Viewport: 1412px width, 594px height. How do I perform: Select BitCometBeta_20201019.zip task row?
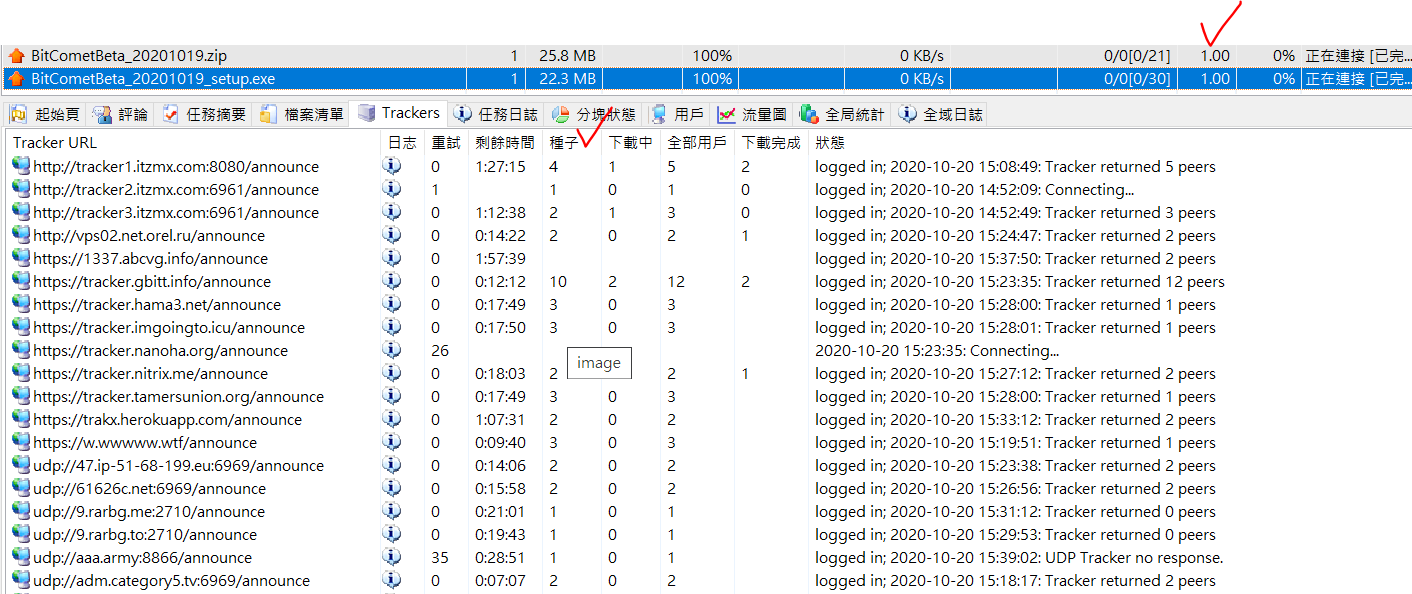(x=706, y=56)
